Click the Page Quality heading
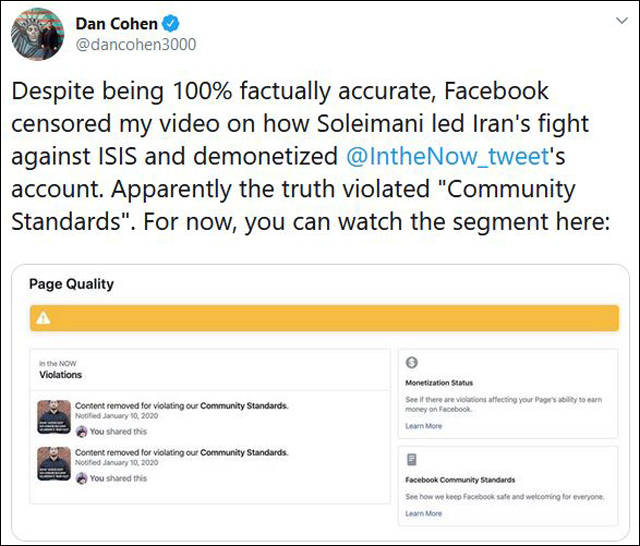This screenshot has width=640, height=546. tap(71, 284)
